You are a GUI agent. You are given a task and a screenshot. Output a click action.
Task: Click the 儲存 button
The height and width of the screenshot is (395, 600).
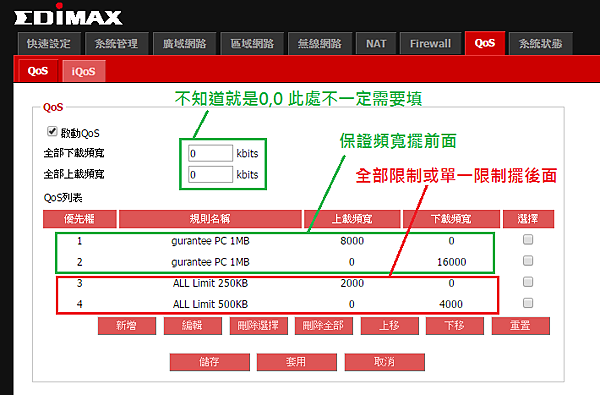click(x=210, y=362)
